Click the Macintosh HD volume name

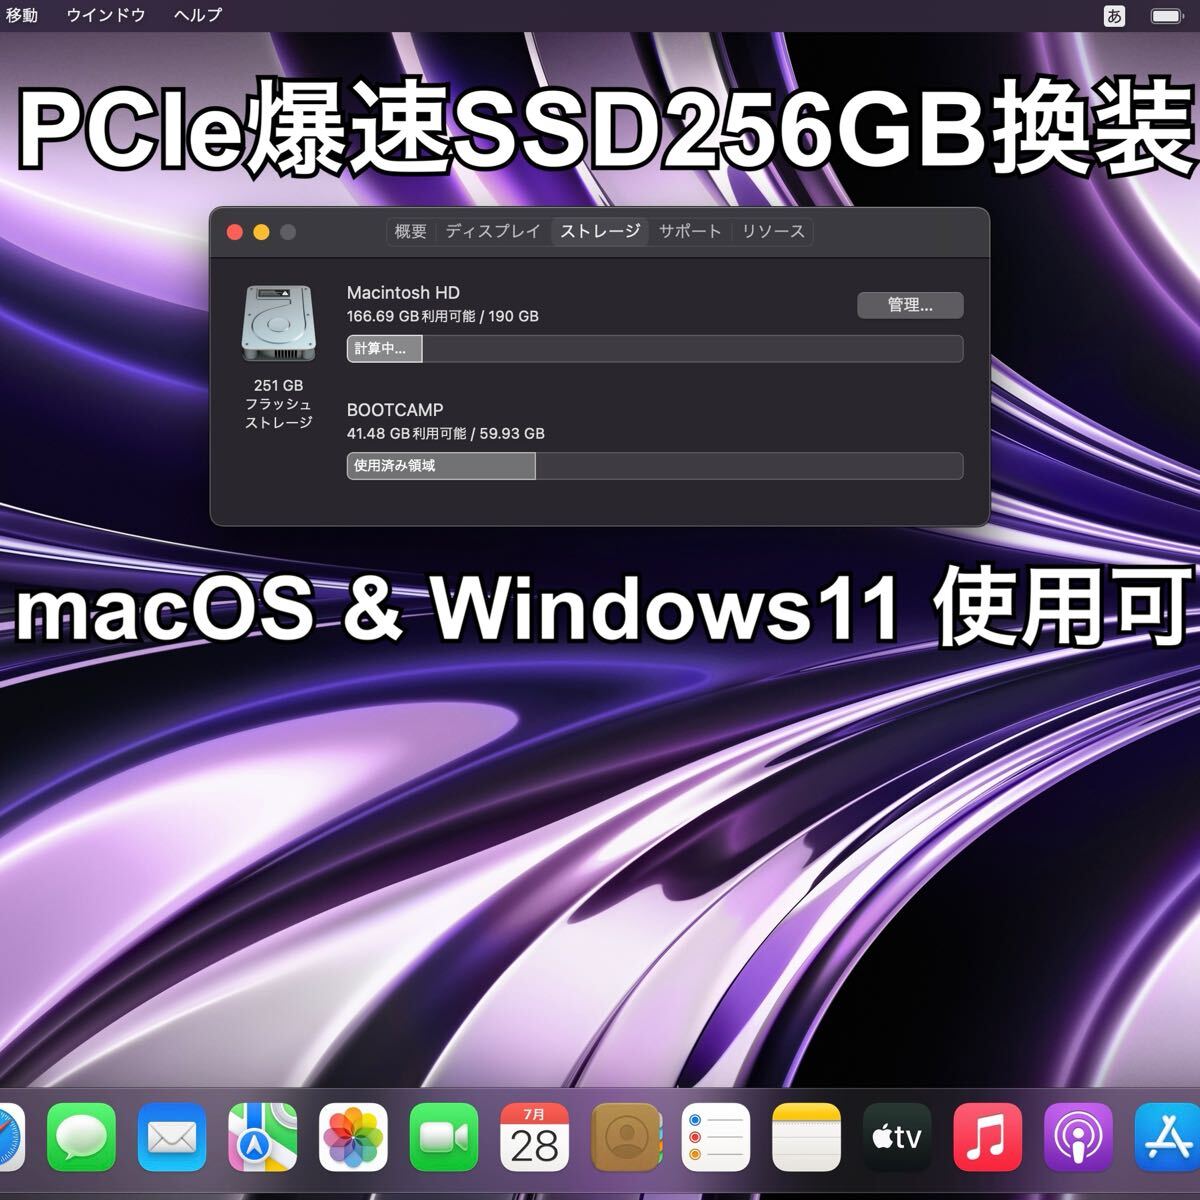(x=403, y=292)
